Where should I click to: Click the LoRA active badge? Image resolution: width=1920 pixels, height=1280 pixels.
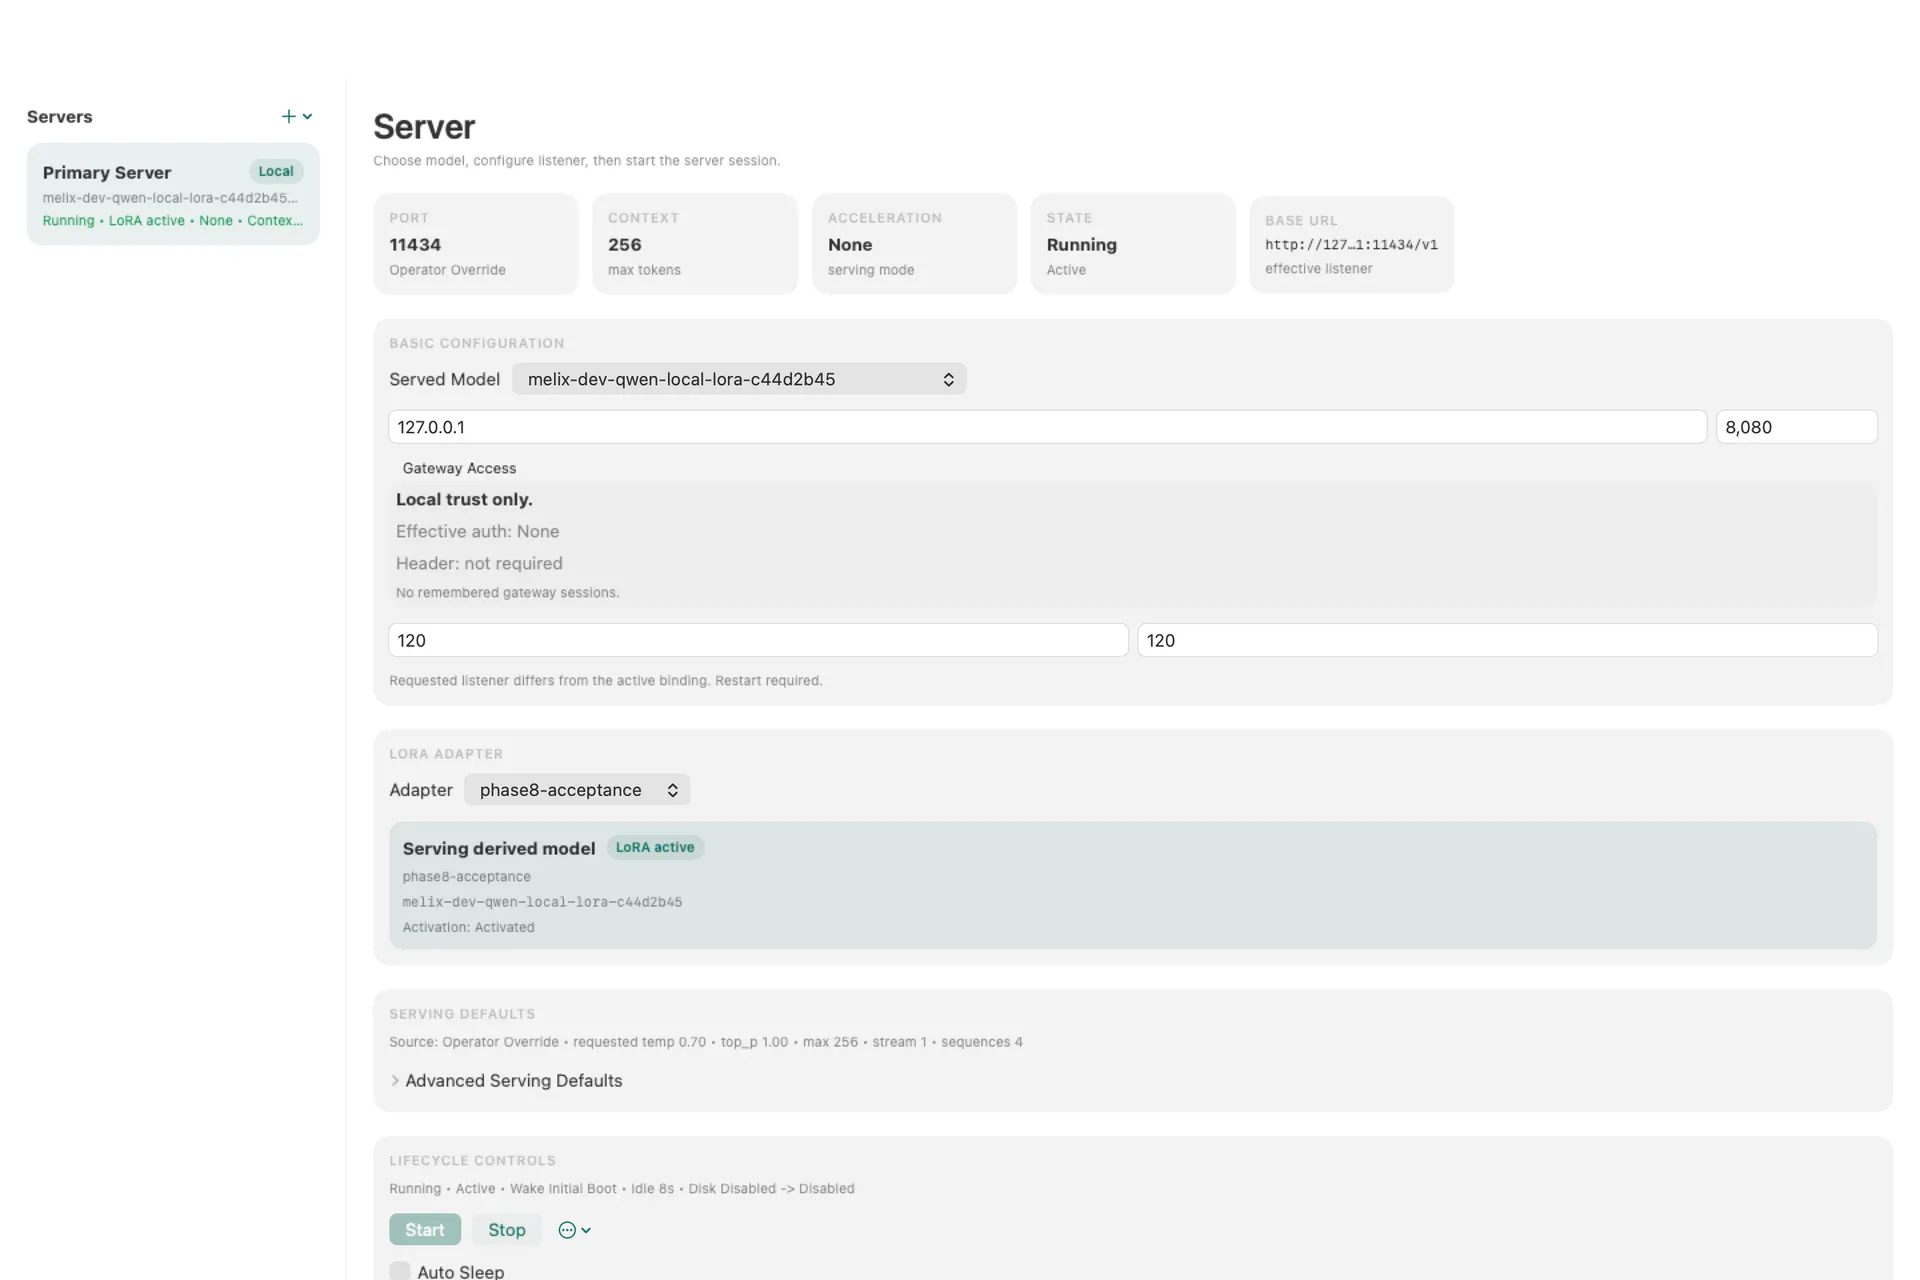[655, 848]
